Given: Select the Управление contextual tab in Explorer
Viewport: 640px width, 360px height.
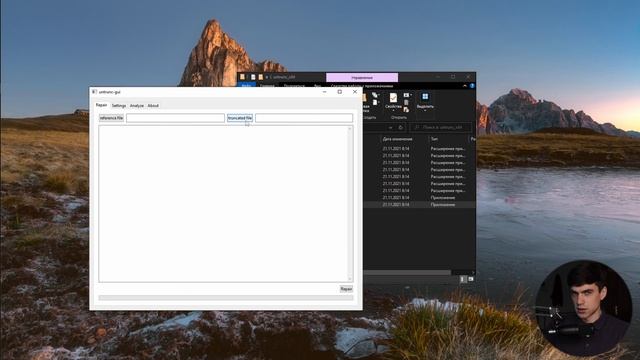Looking at the screenshot, I should [362, 78].
